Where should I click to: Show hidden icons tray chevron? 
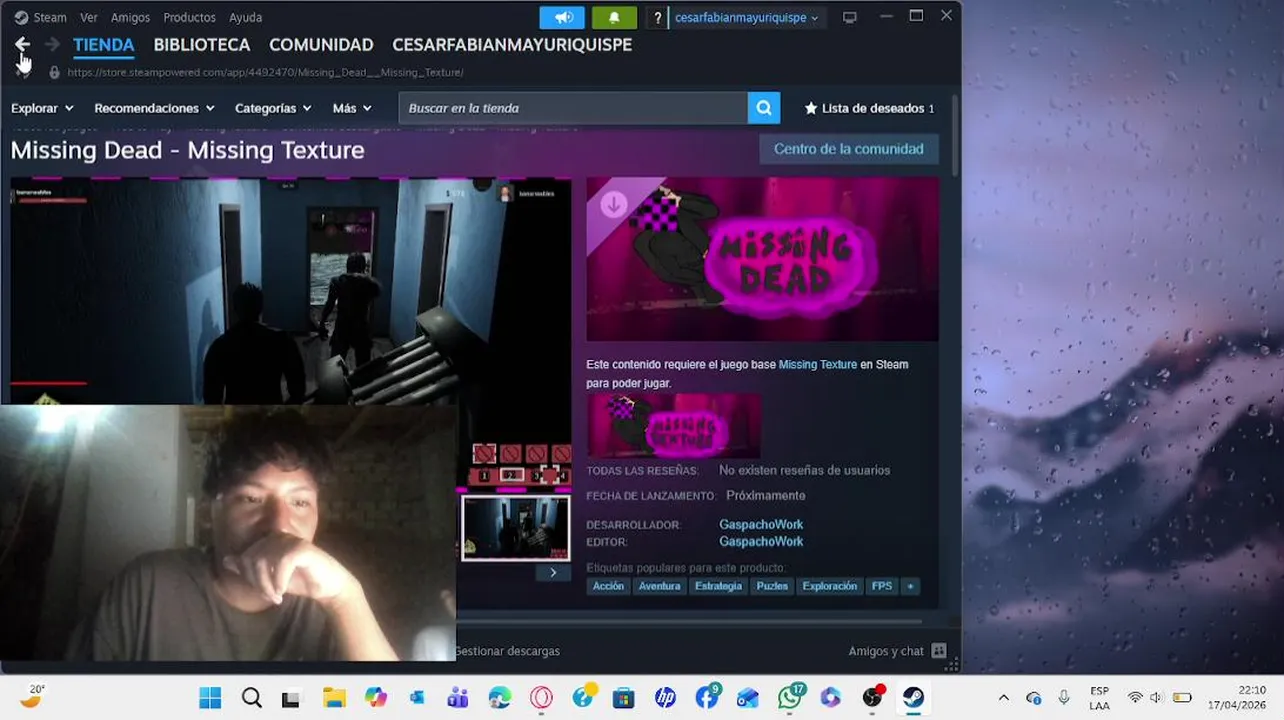[1004, 698]
